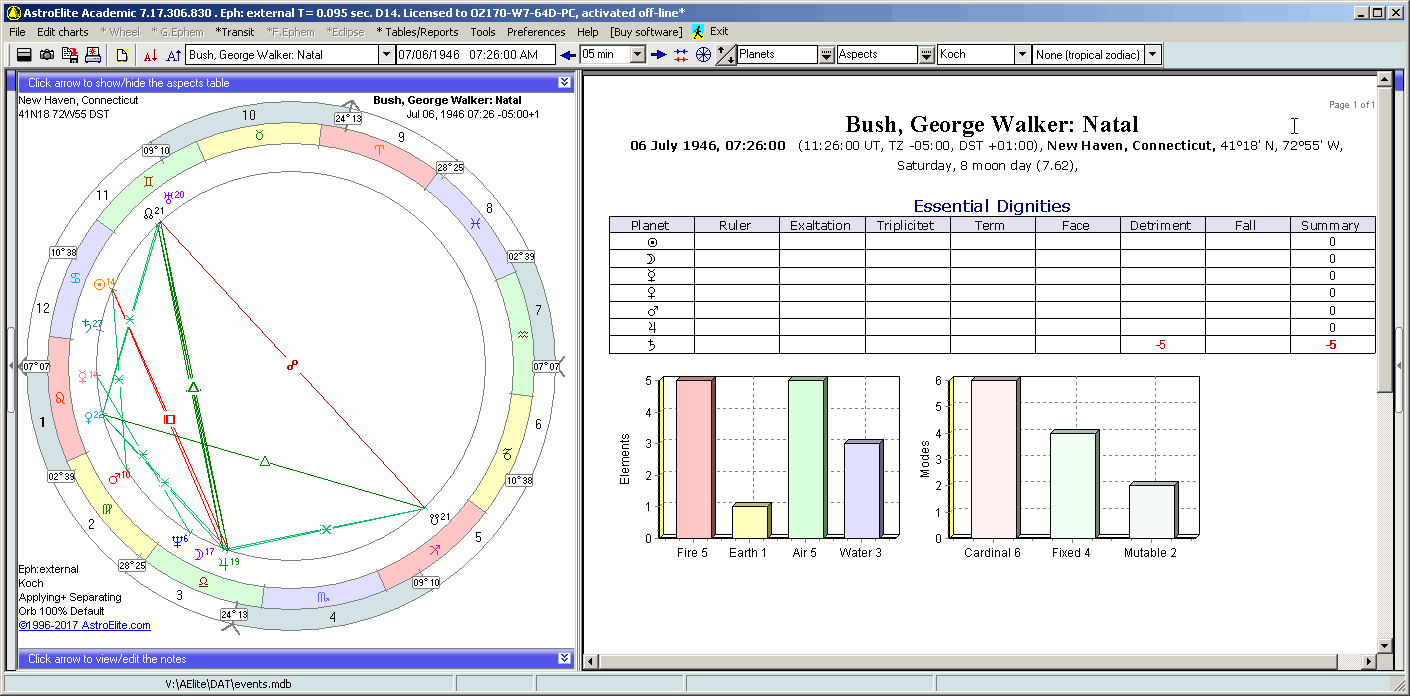Click the Mars glyph in the chart wheel
Image resolution: width=1410 pixels, height=696 pixels.
tap(114, 479)
